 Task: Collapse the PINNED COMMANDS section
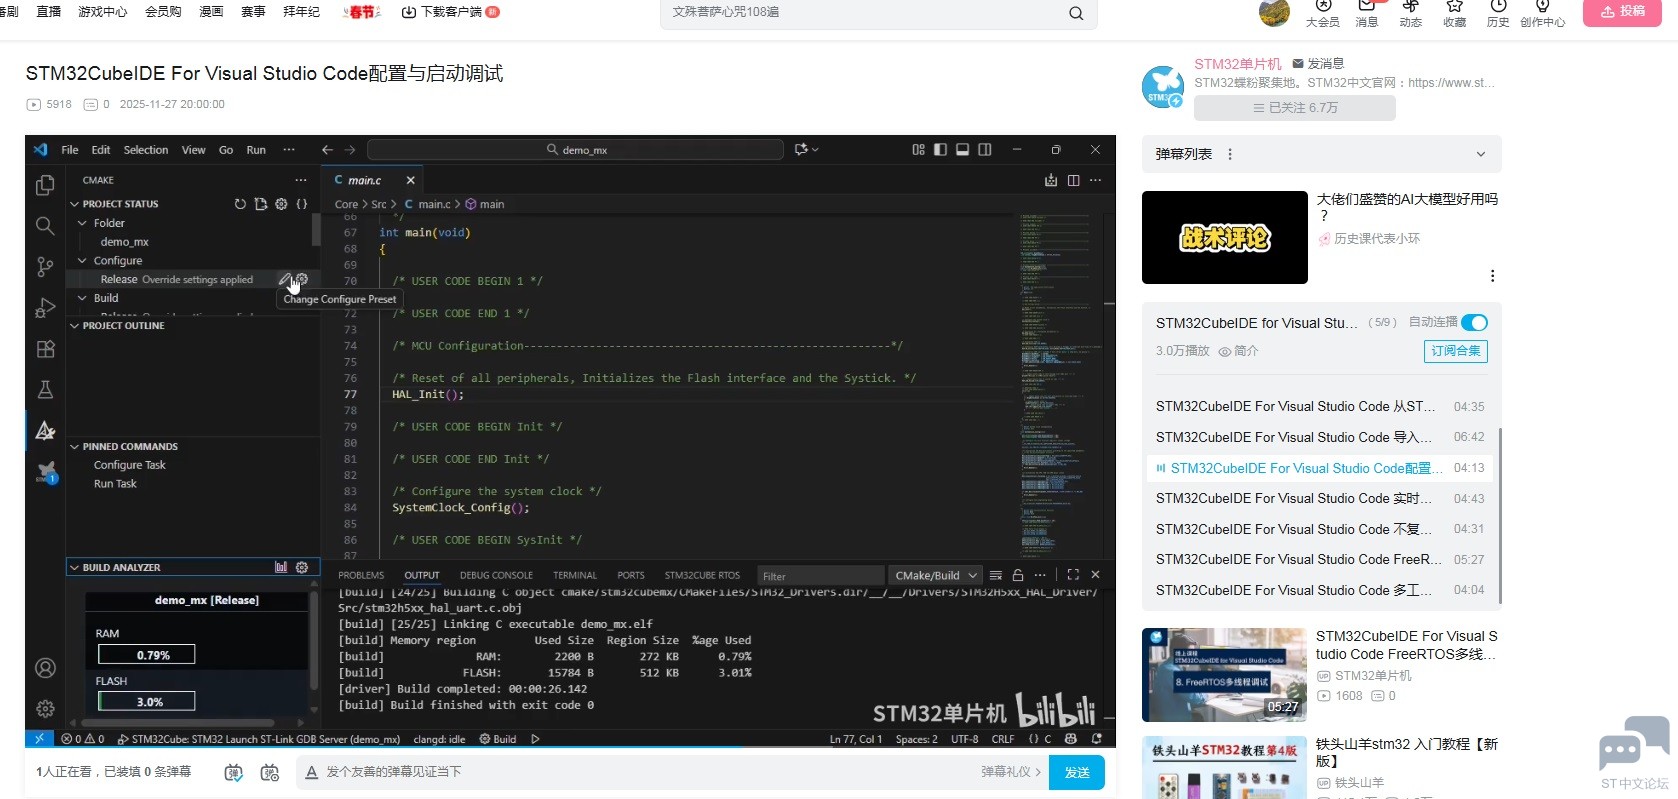(74, 447)
